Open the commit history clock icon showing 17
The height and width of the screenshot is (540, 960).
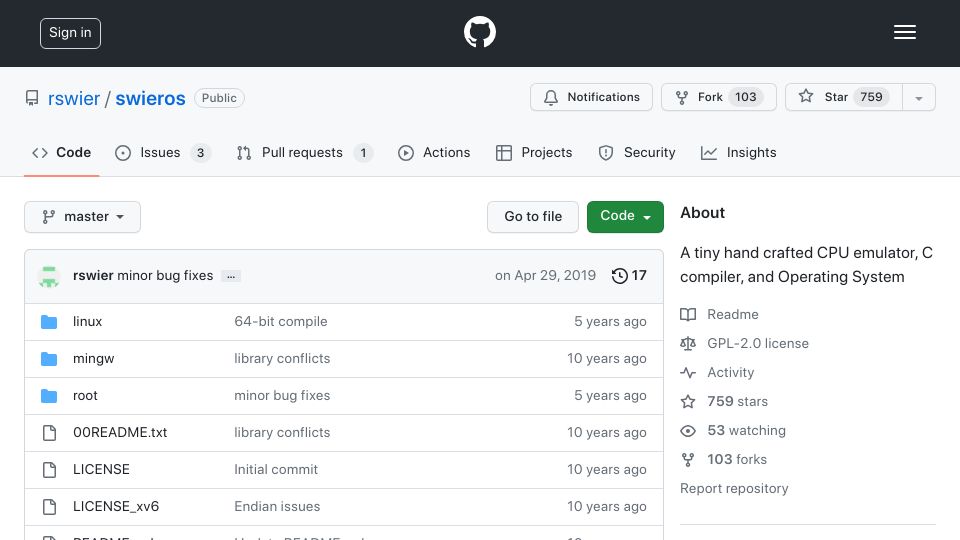point(629,276)
